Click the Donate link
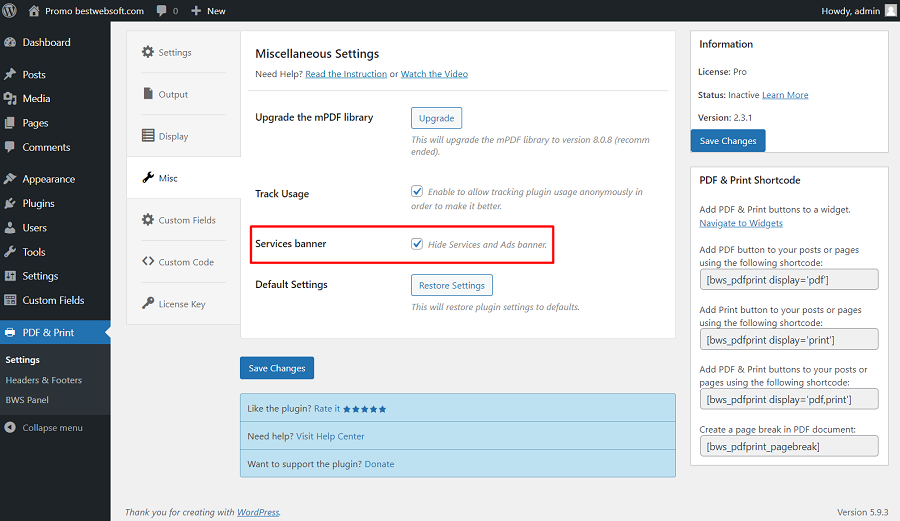The image size is (900, 521). 379,464
